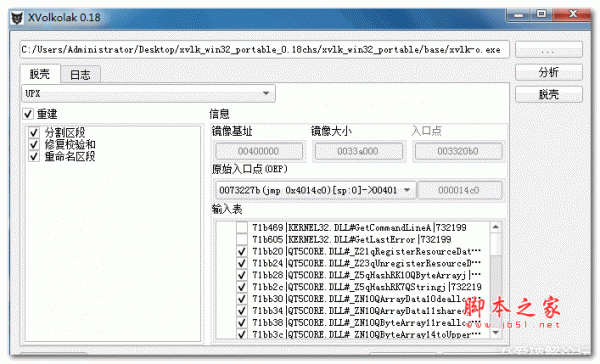Select the row KERNEL32.DLL#GetLastError
600x364 pixels.
click(351, 240)
